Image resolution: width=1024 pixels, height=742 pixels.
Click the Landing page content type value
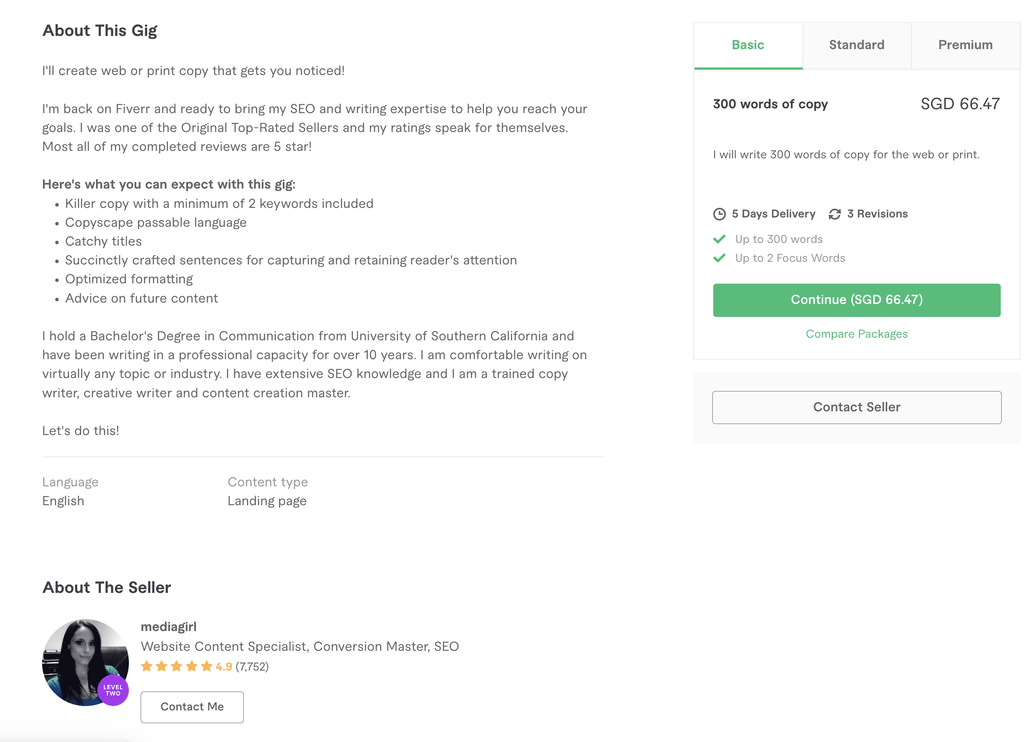click(x=267, y=501)
